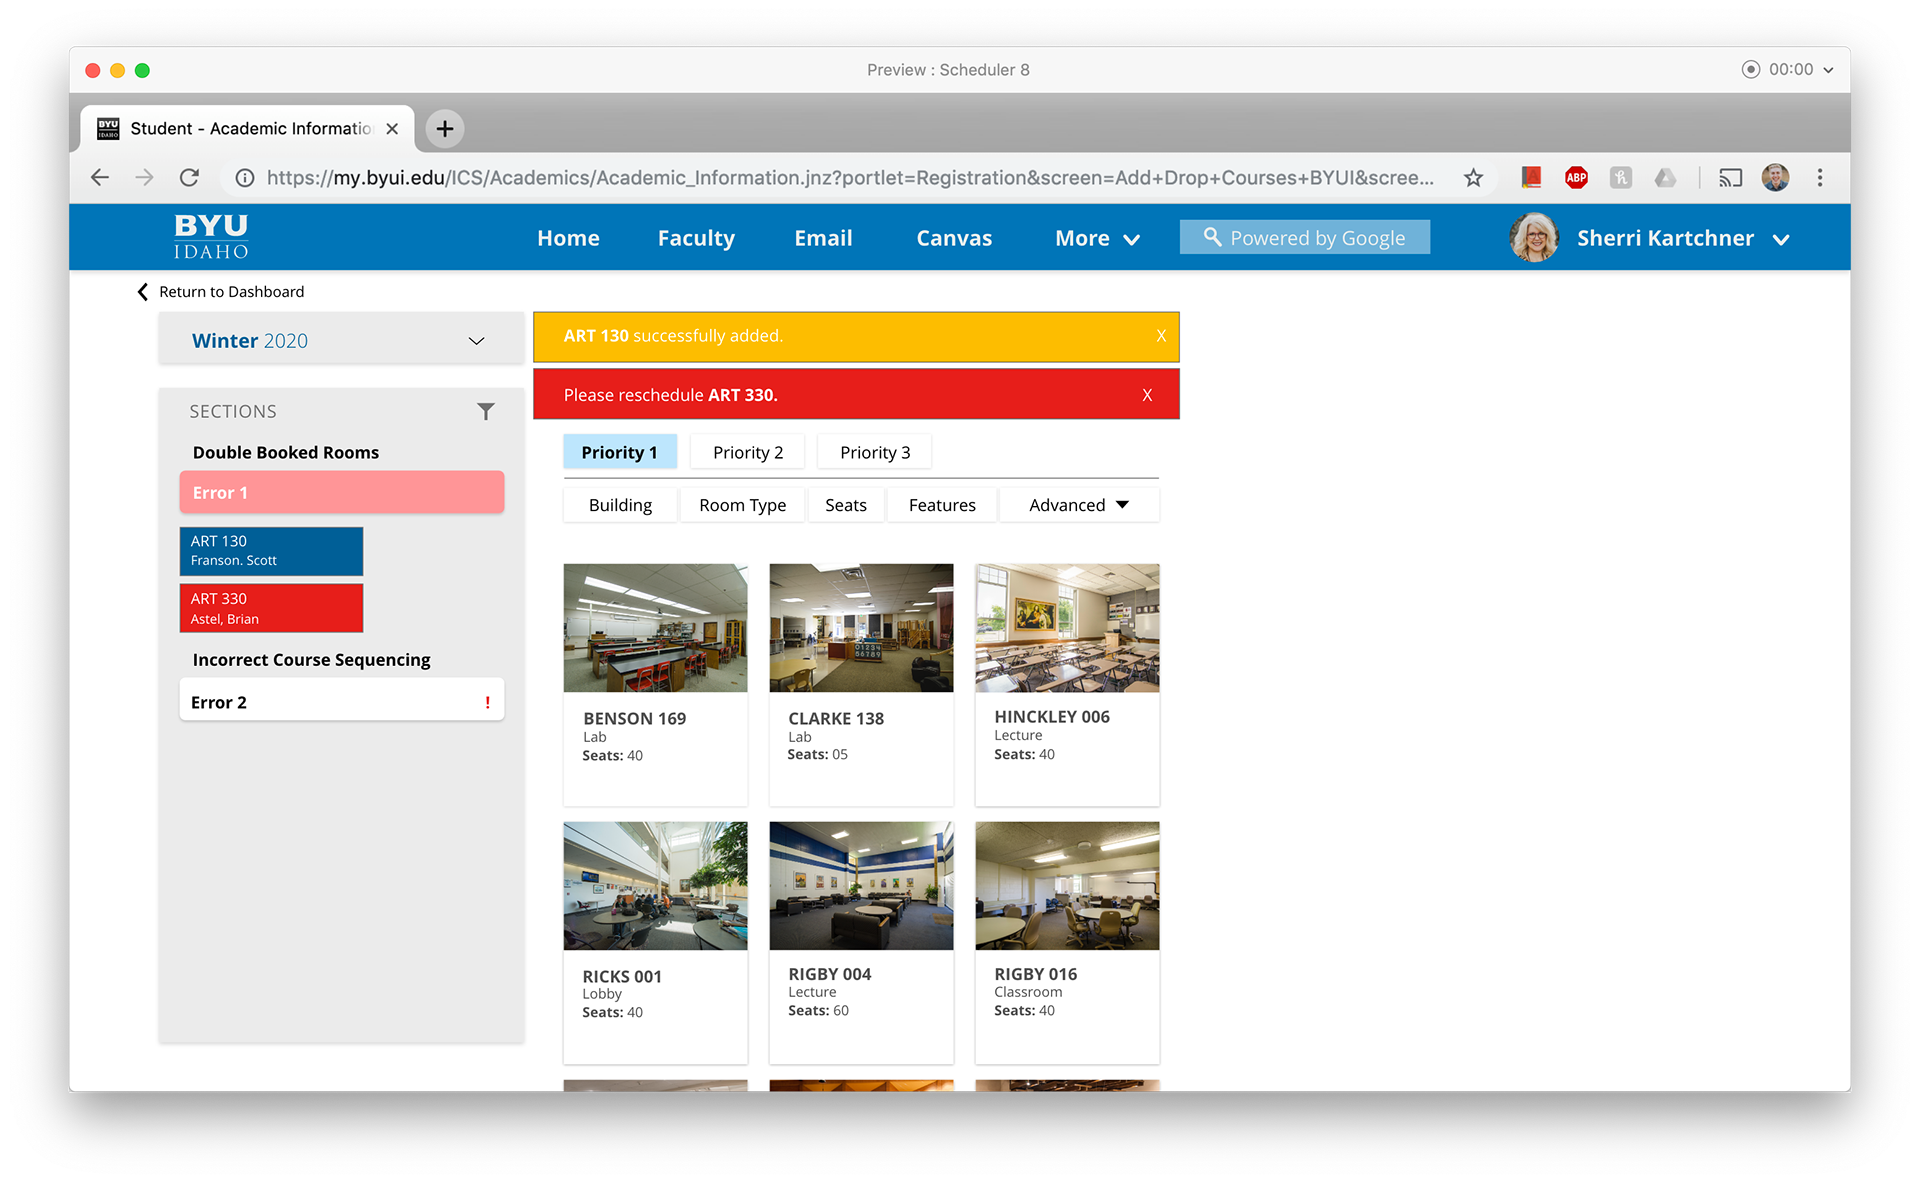The width and height of the screenshot is (1920, 1183).
Task: Select the HINCKLEY 006 room photo
Action: point(1067,628)
